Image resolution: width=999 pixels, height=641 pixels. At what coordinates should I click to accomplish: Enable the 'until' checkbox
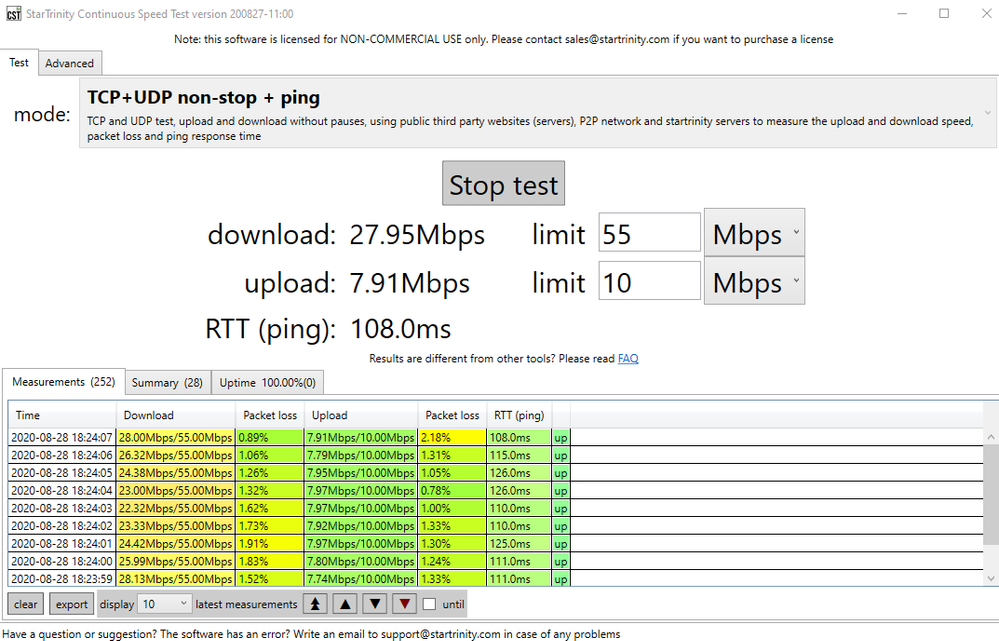click(429, 604)
